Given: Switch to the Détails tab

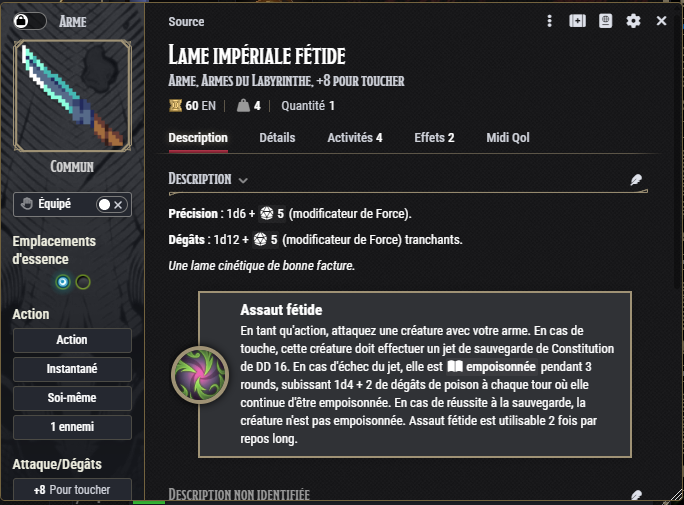Looking at the screenshot, I should pos(277,138).
